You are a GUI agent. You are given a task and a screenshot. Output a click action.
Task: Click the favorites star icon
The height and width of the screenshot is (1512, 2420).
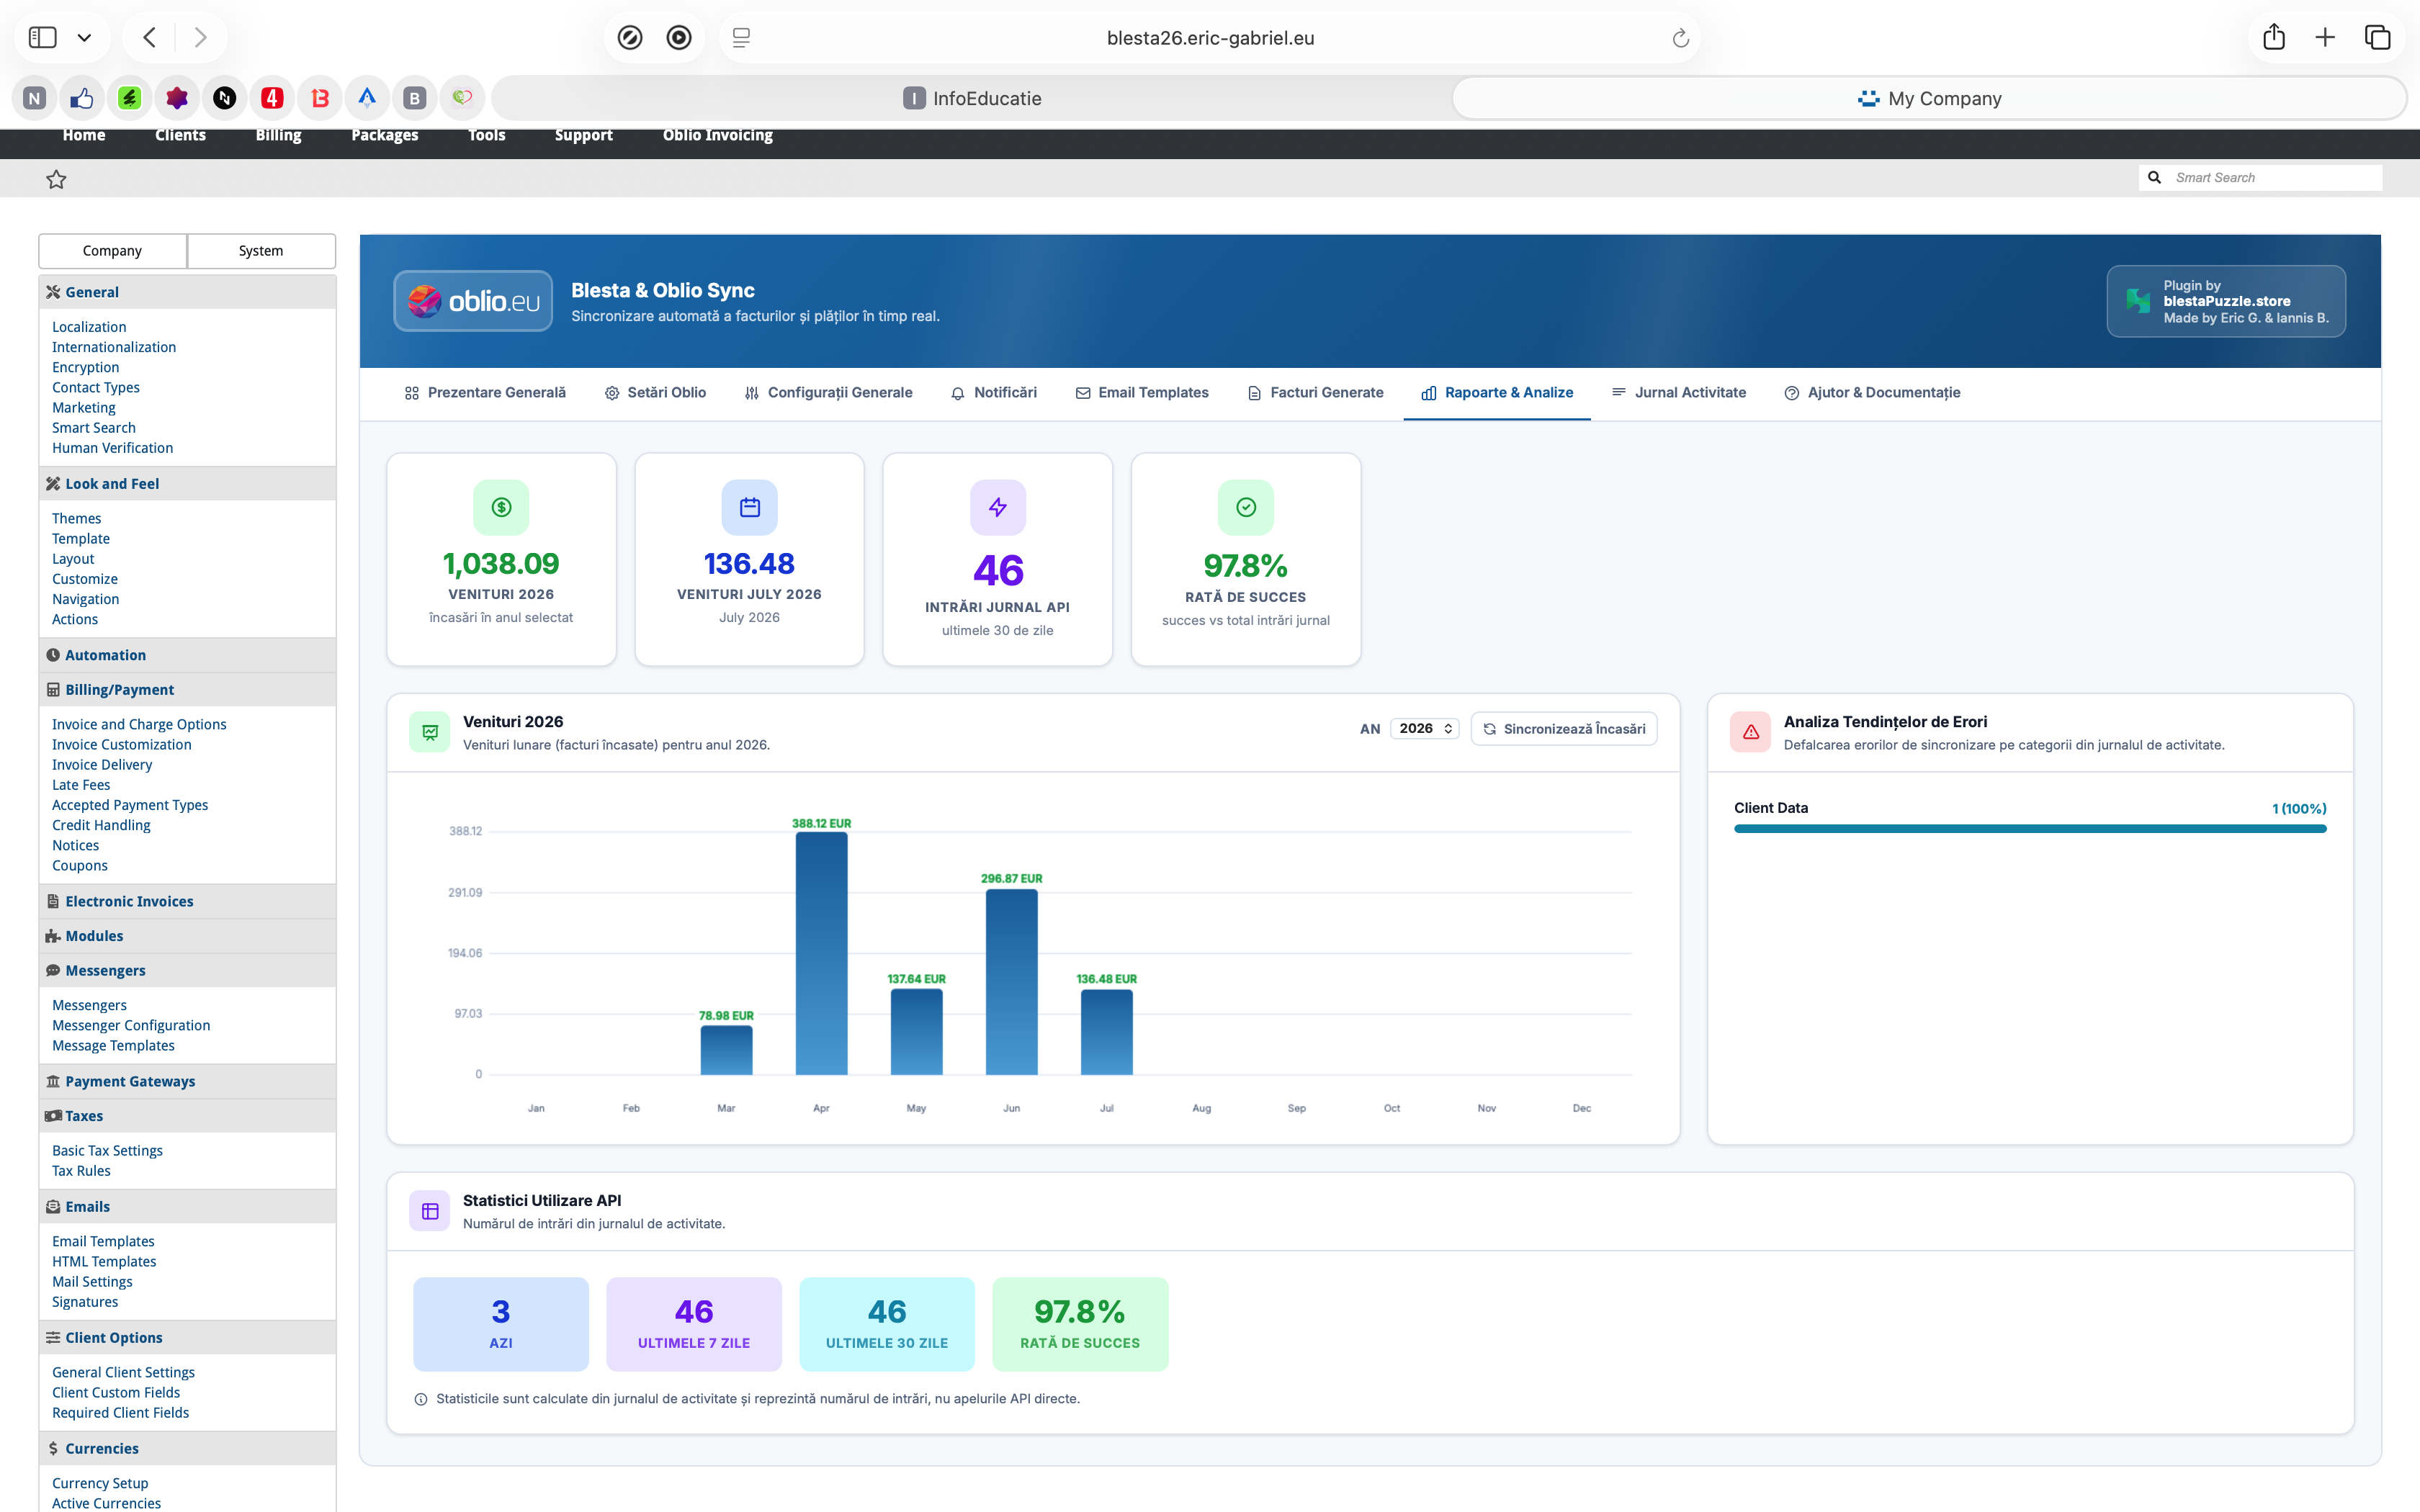pos(56,179)
